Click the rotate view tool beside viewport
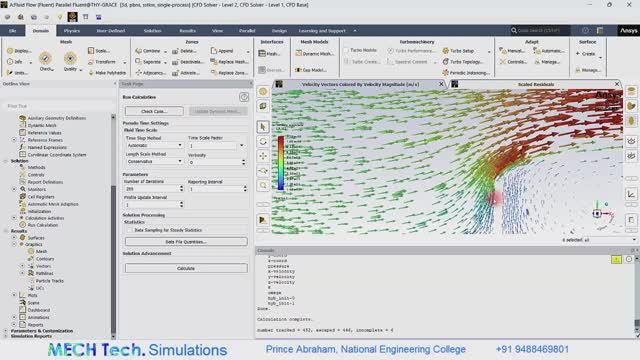Image resolution: width=640 pixels, height=360 pixels. coord(263,142)
